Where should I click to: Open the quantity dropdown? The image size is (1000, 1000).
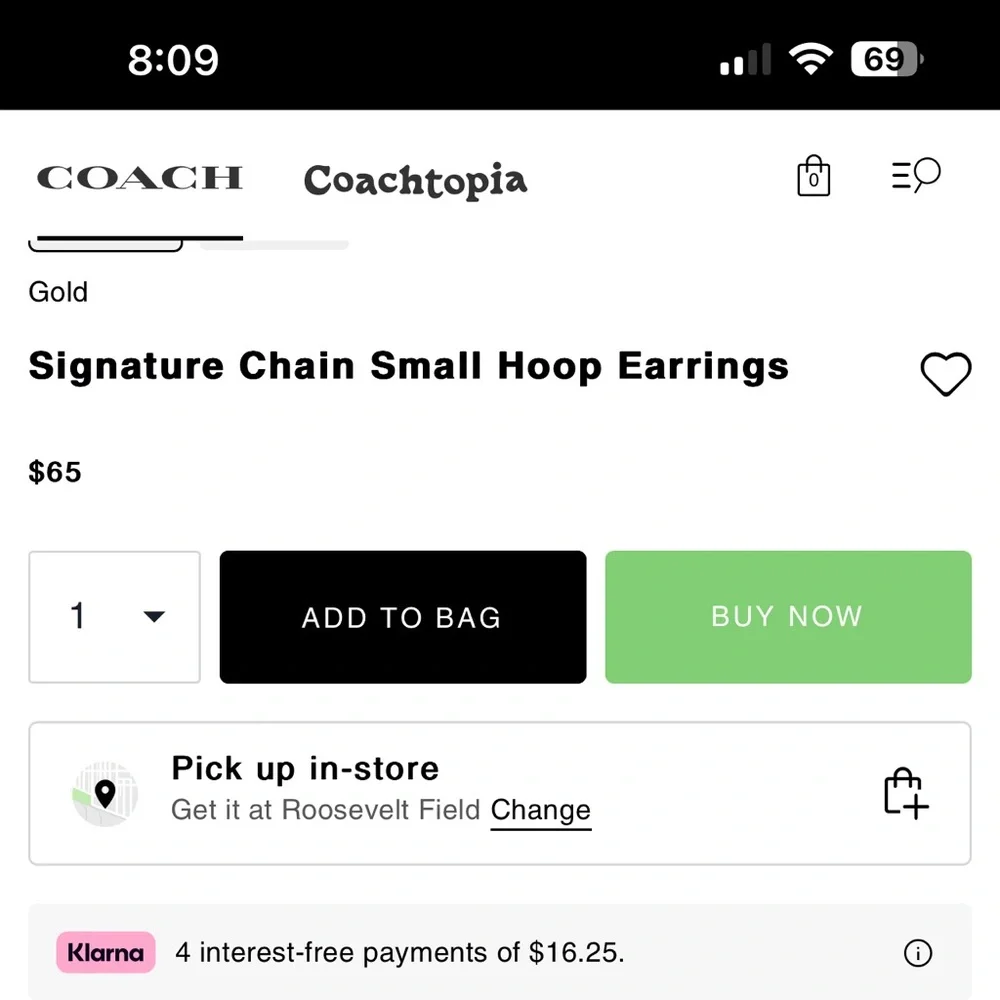point(114,617)
